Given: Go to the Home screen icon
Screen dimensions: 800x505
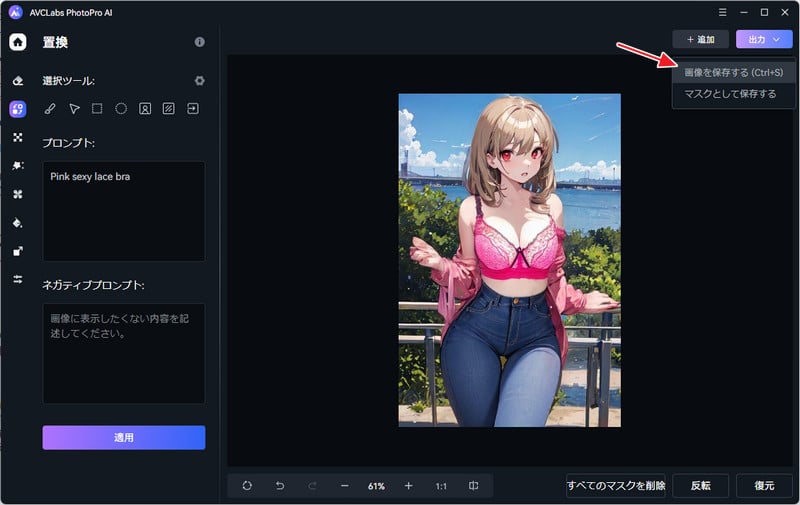Looking at the screenshot, I should pos(18,42).
